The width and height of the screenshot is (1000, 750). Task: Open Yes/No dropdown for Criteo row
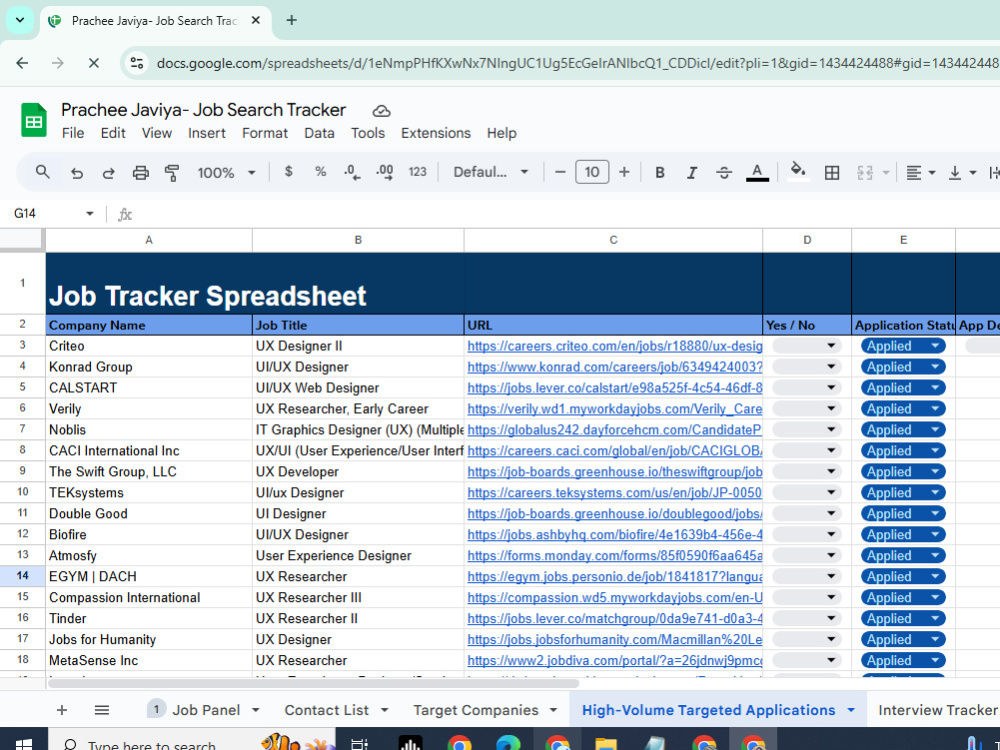click(x=807, y=346)
